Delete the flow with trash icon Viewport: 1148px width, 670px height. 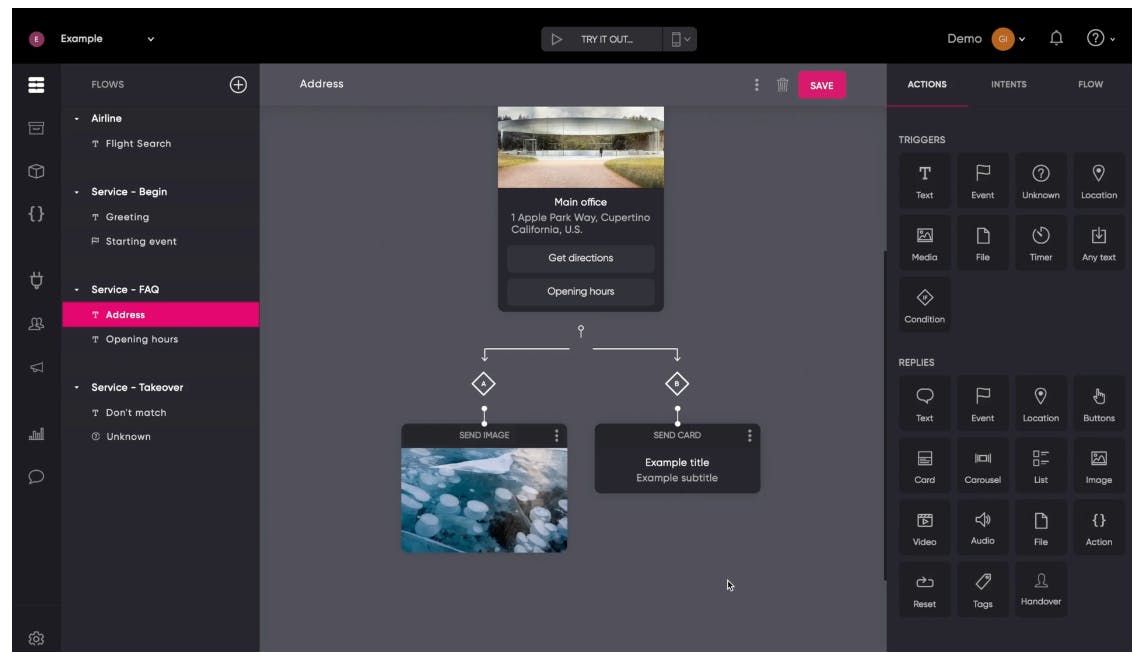782,85
